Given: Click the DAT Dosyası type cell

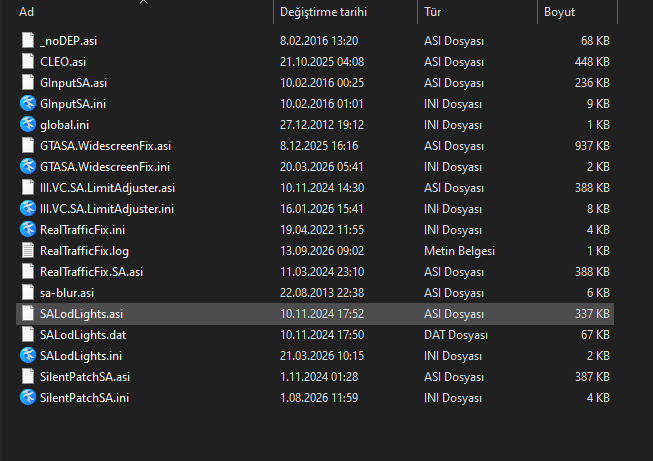Looking at the screenshot, I should click(x=456, y=335).
